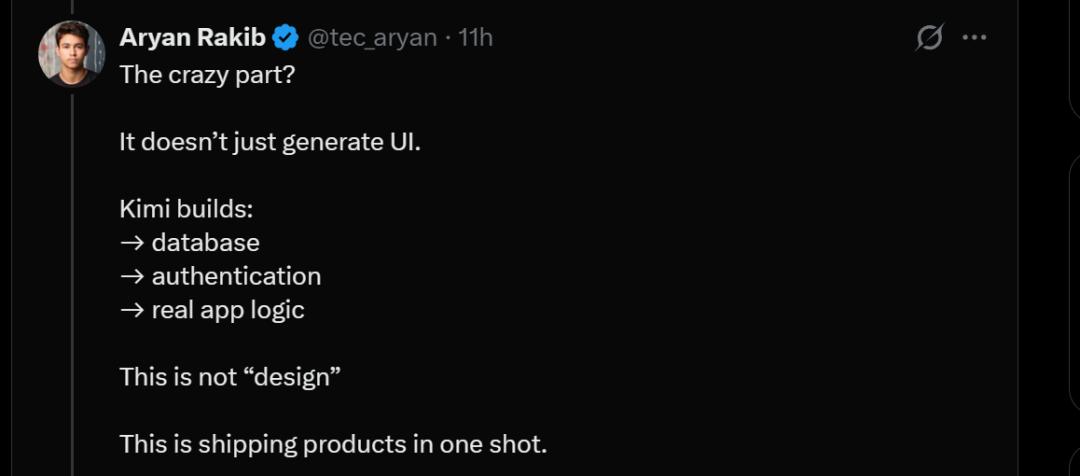
Task: Click the Grok explain-this-post icon
Action: click(x=929, y=38)
